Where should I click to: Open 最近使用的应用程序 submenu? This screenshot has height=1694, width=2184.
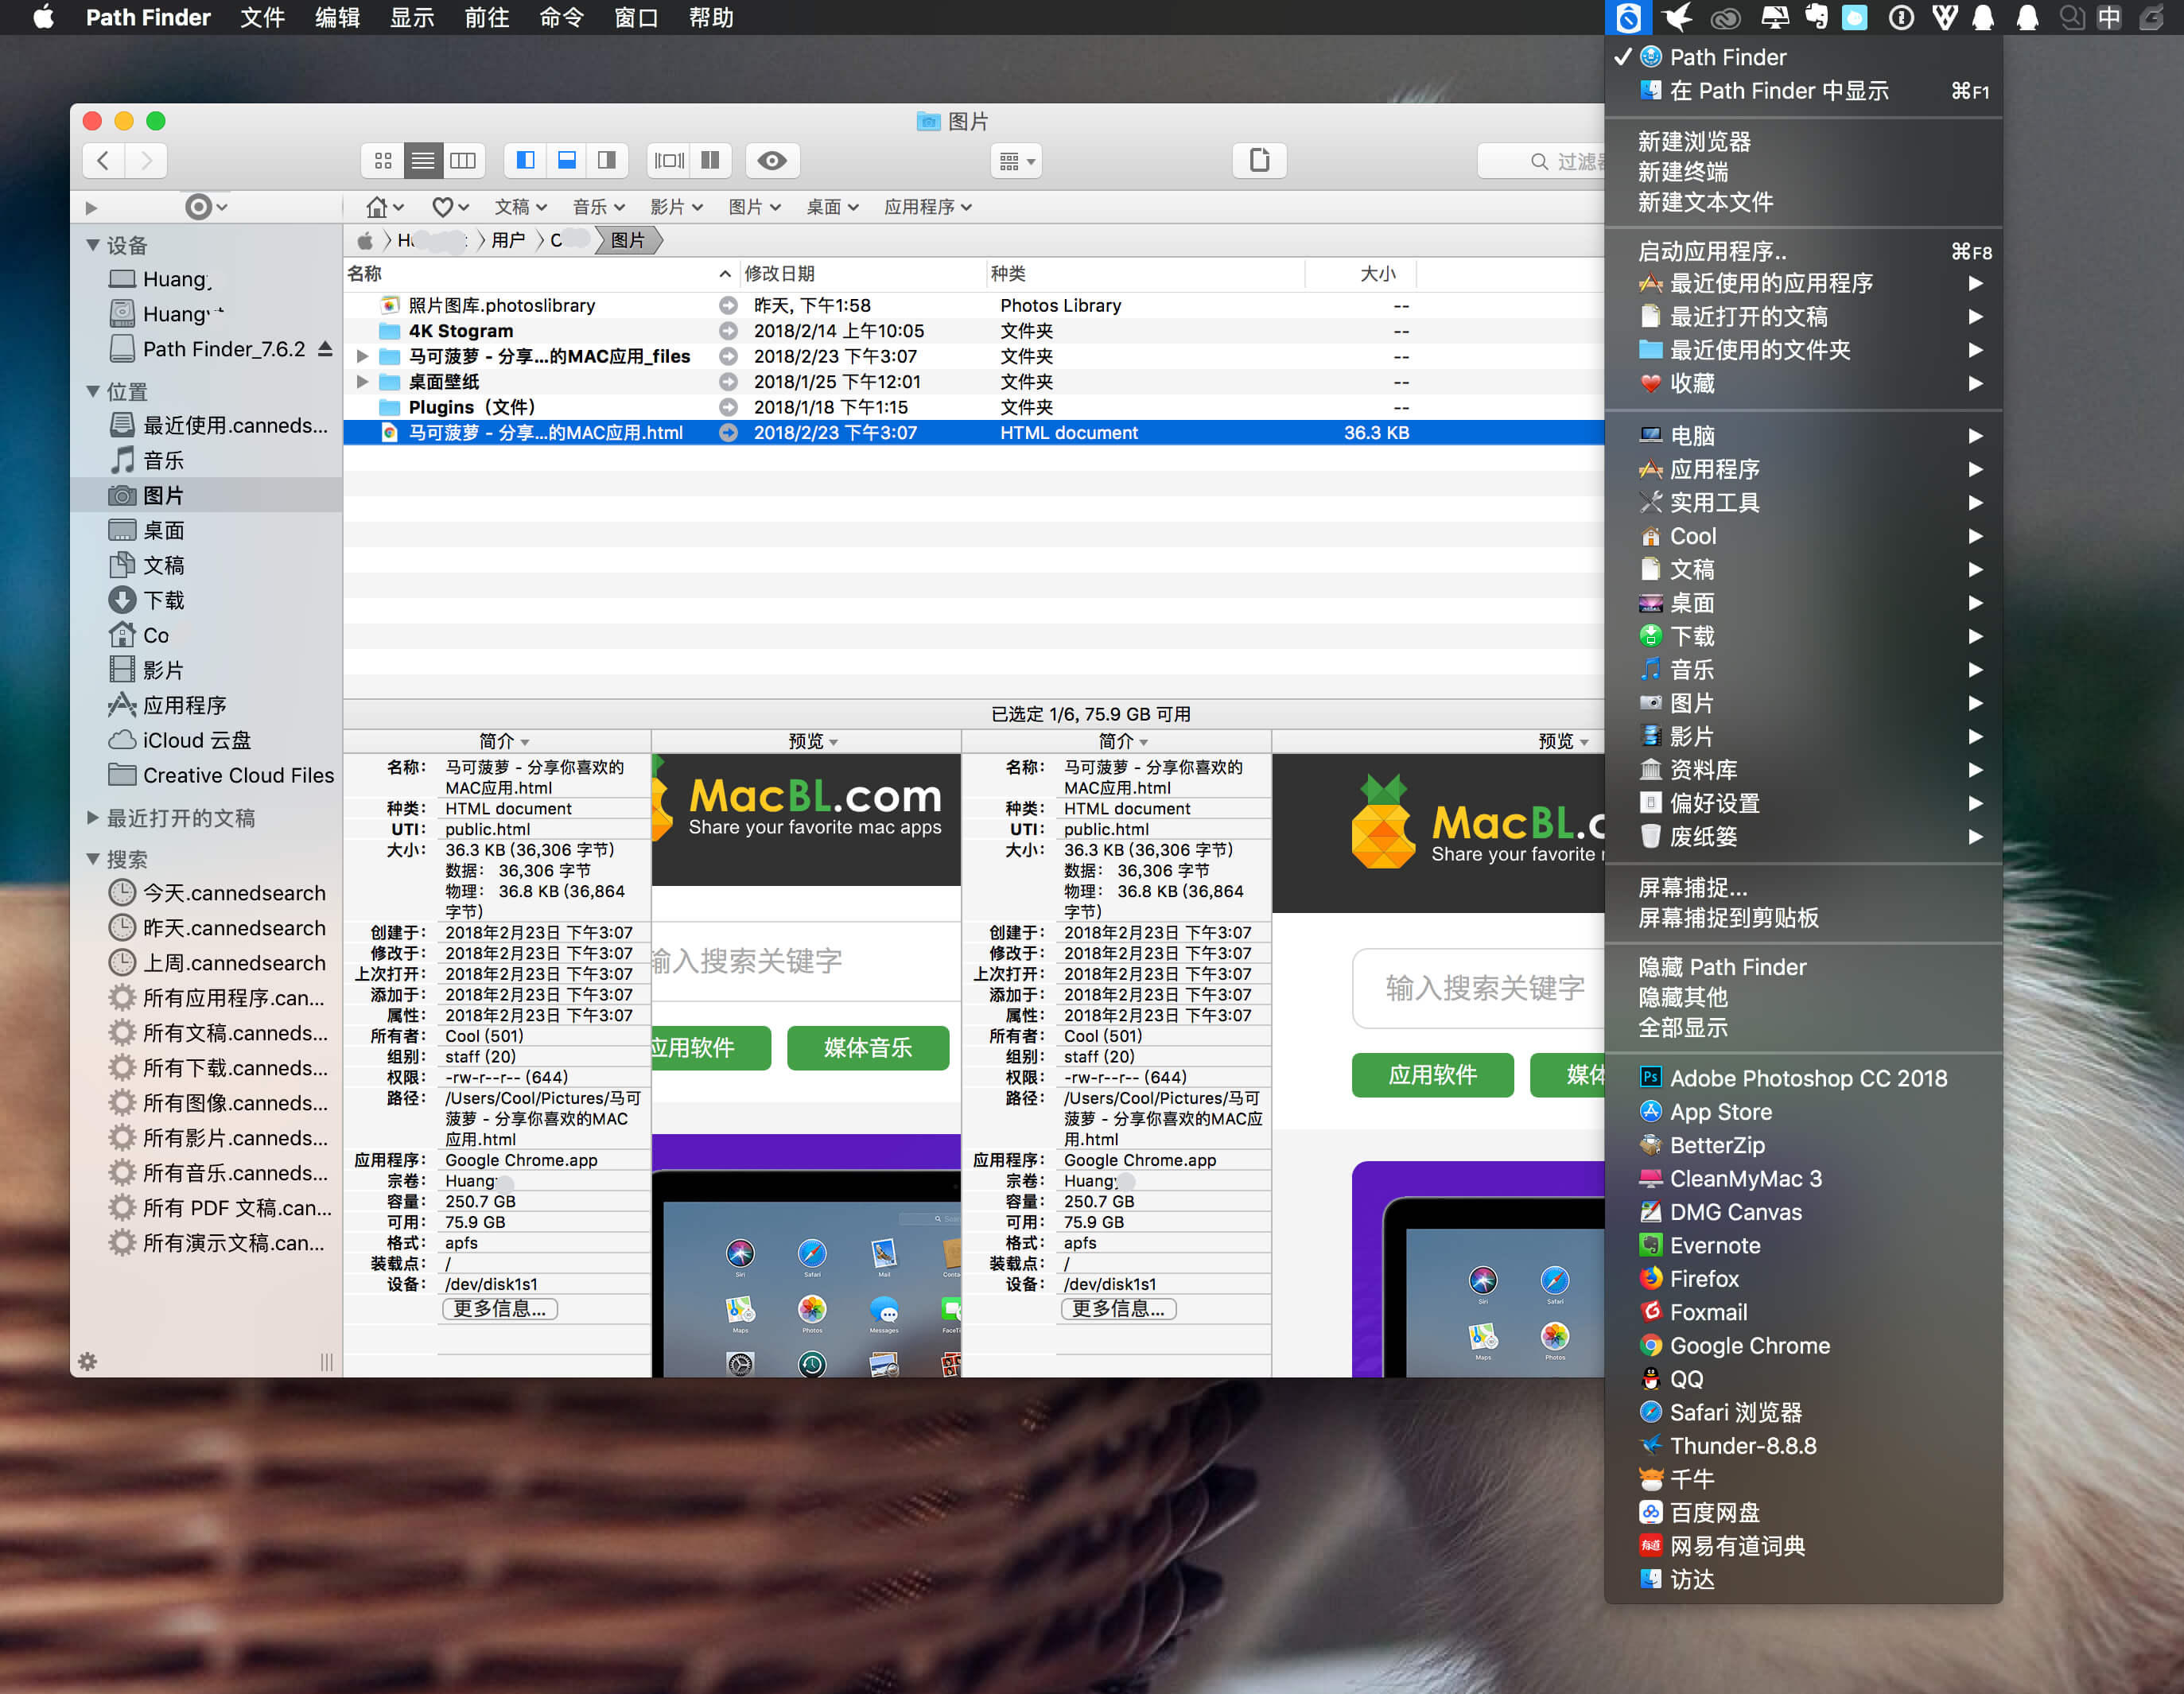tap(1803, 283)
